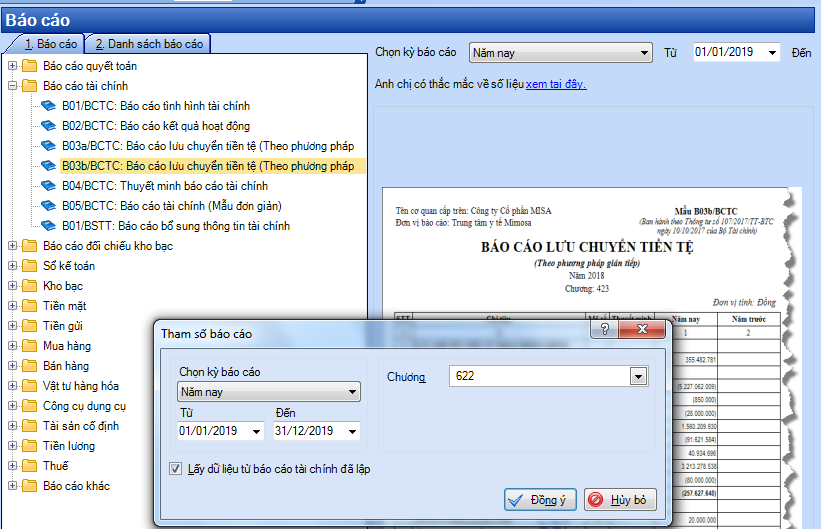
Task: Click the B01/BCTC report book icon
Action: pos(49,106)
